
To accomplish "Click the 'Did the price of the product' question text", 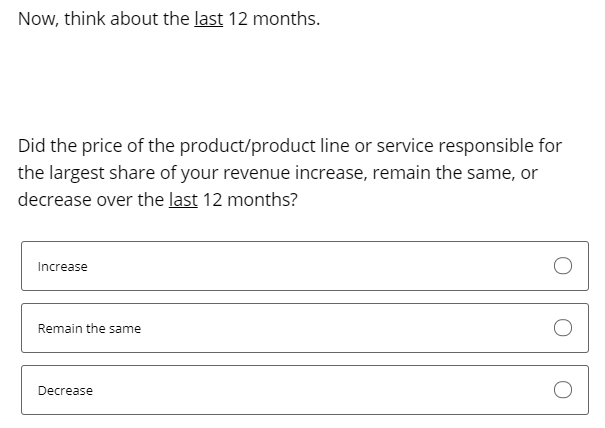I will 290,173.
